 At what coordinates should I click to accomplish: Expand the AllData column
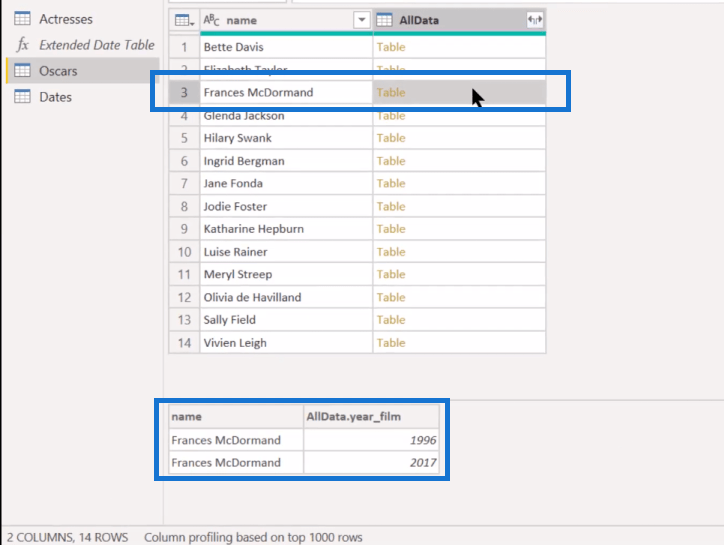click(x=535, y=20)
